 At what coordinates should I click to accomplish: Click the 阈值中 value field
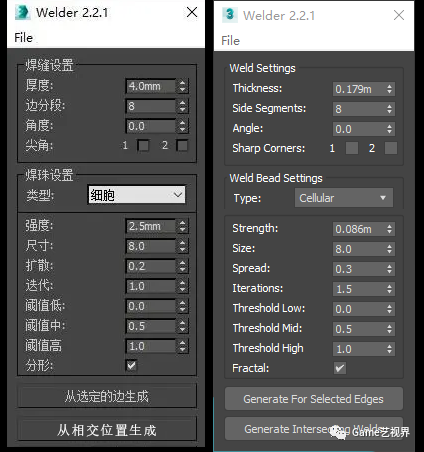[151, 326]
